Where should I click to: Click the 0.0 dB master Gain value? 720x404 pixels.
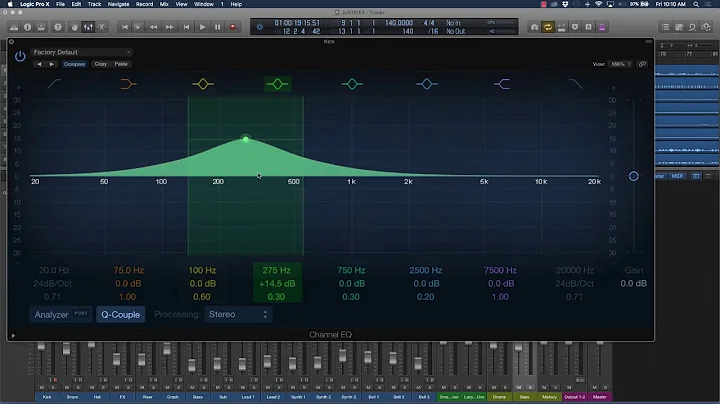[634, 284]
